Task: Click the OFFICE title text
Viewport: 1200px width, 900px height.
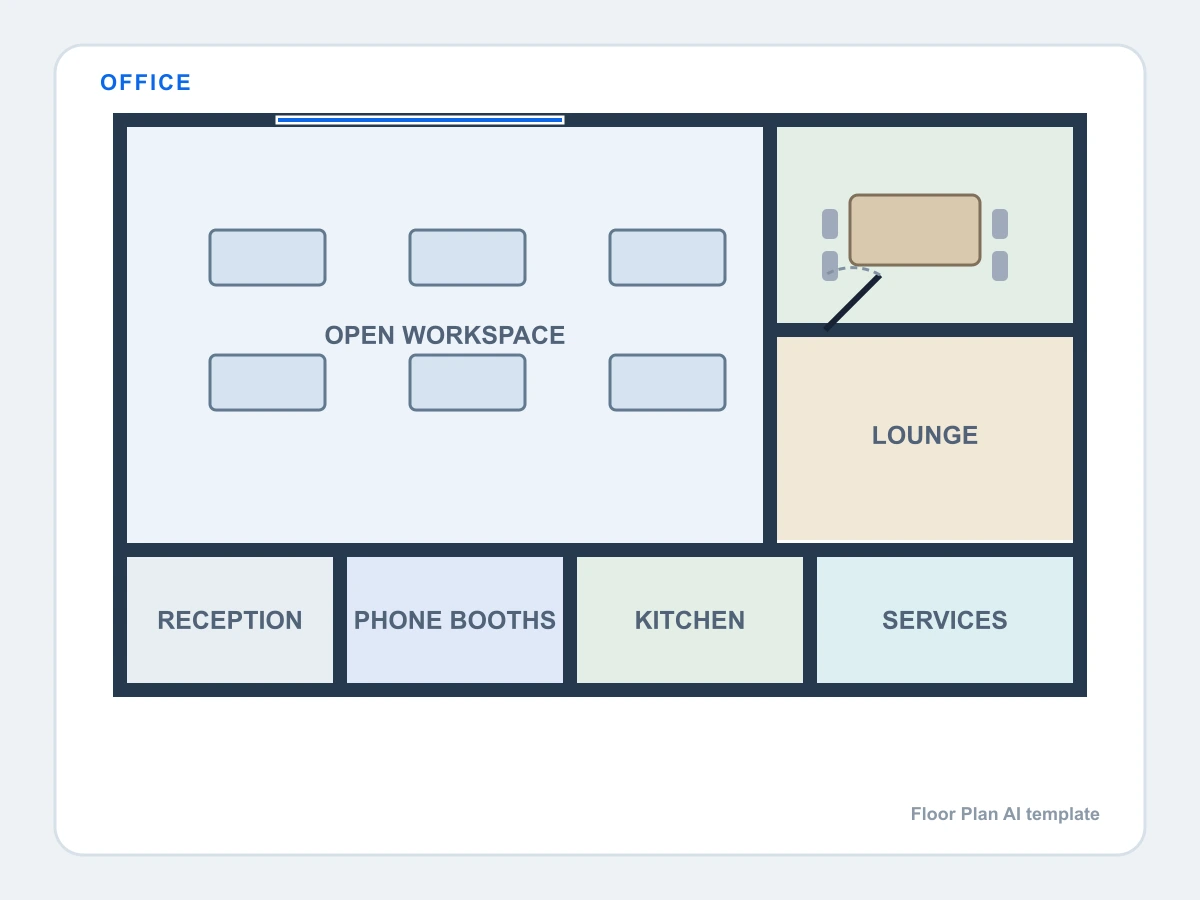Action: point(146,83)
